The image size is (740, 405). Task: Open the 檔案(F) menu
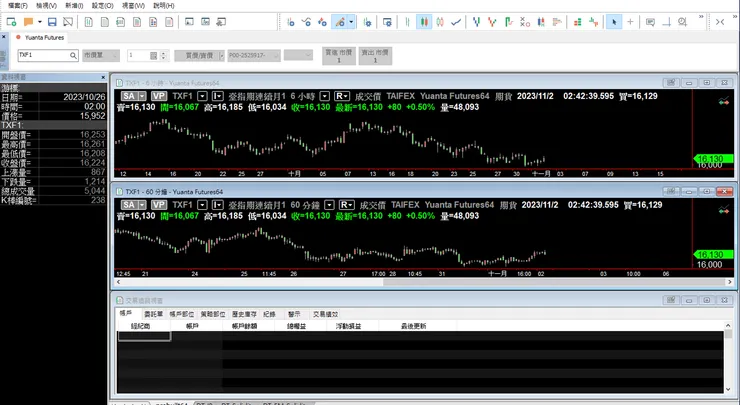pos(17,6)
